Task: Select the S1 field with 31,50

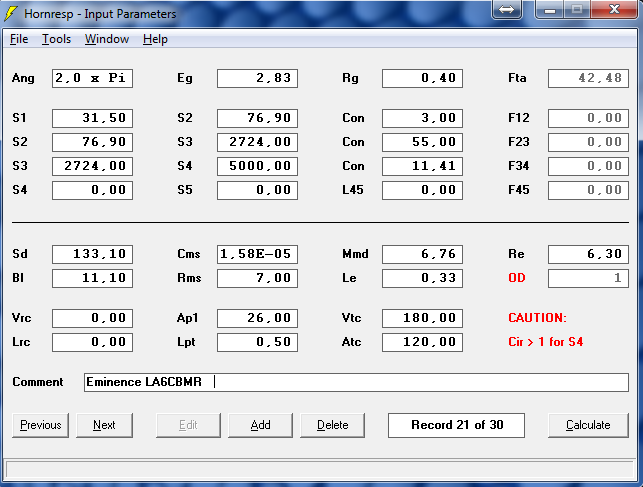Action: pyautogui.click(x=92, y=118)
